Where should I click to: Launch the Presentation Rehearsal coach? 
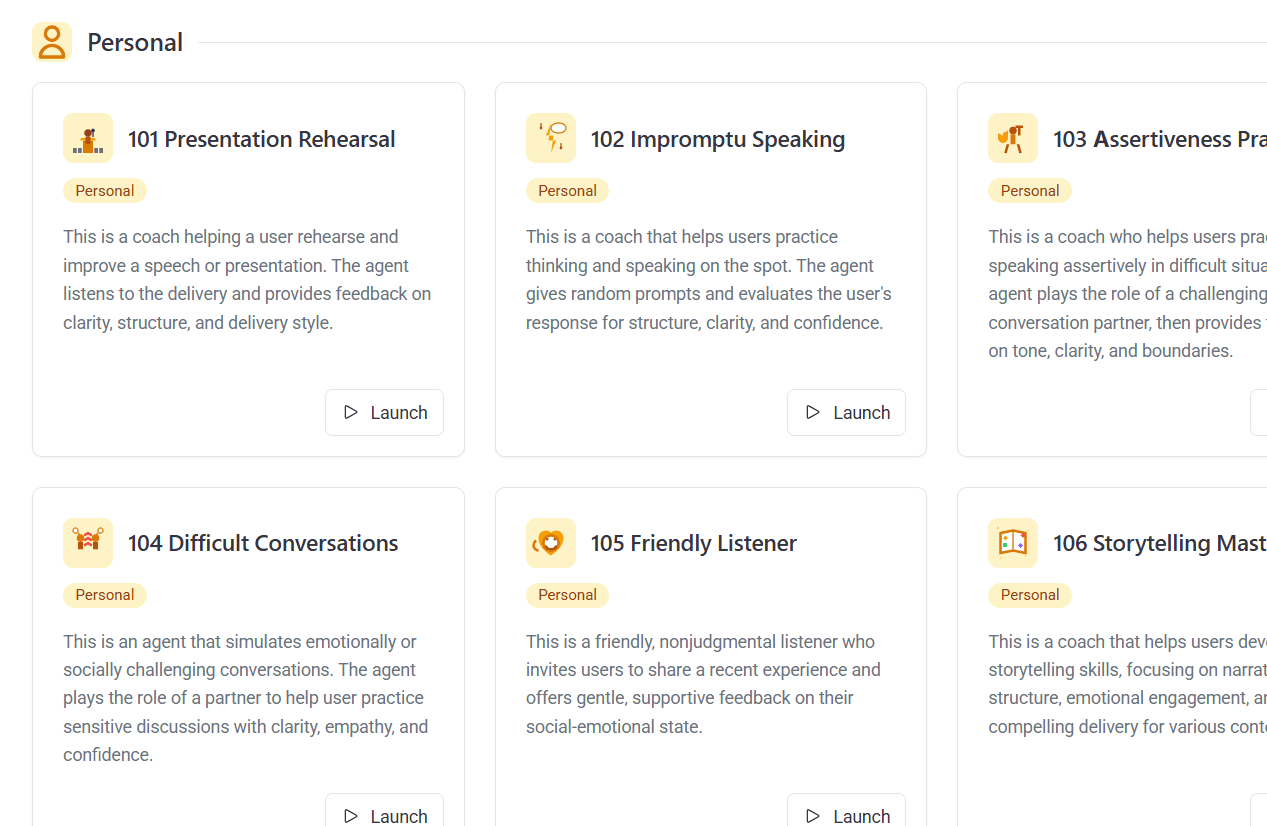384,412
